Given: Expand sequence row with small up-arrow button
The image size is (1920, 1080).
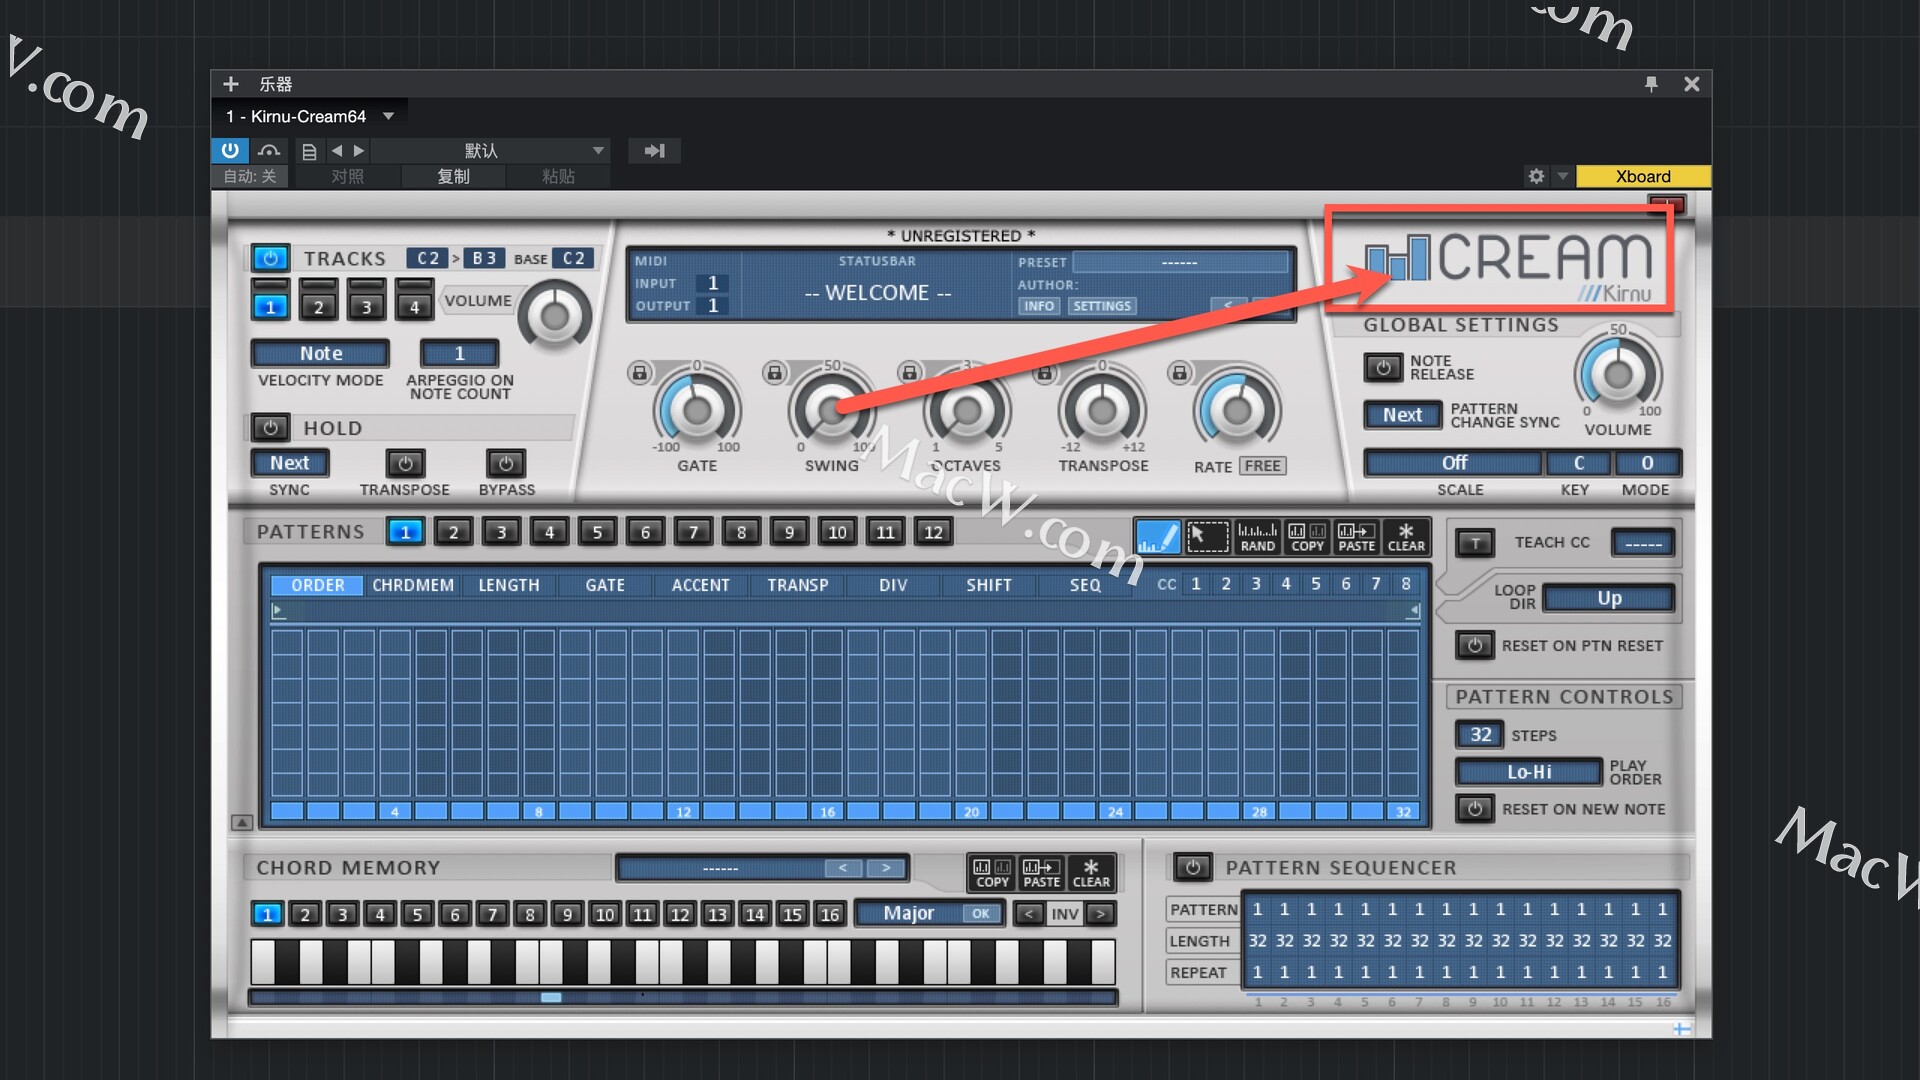Looking at the screenshot, I should 242,822.
